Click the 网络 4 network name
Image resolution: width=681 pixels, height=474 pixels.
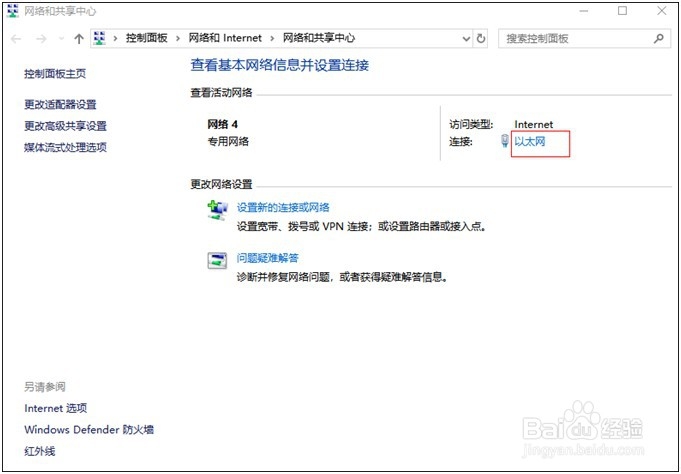[222, 125]
